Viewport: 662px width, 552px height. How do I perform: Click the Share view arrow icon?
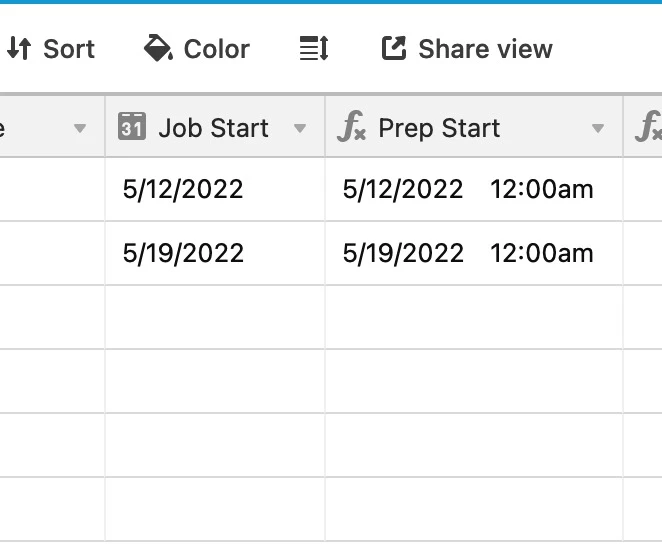394,48
